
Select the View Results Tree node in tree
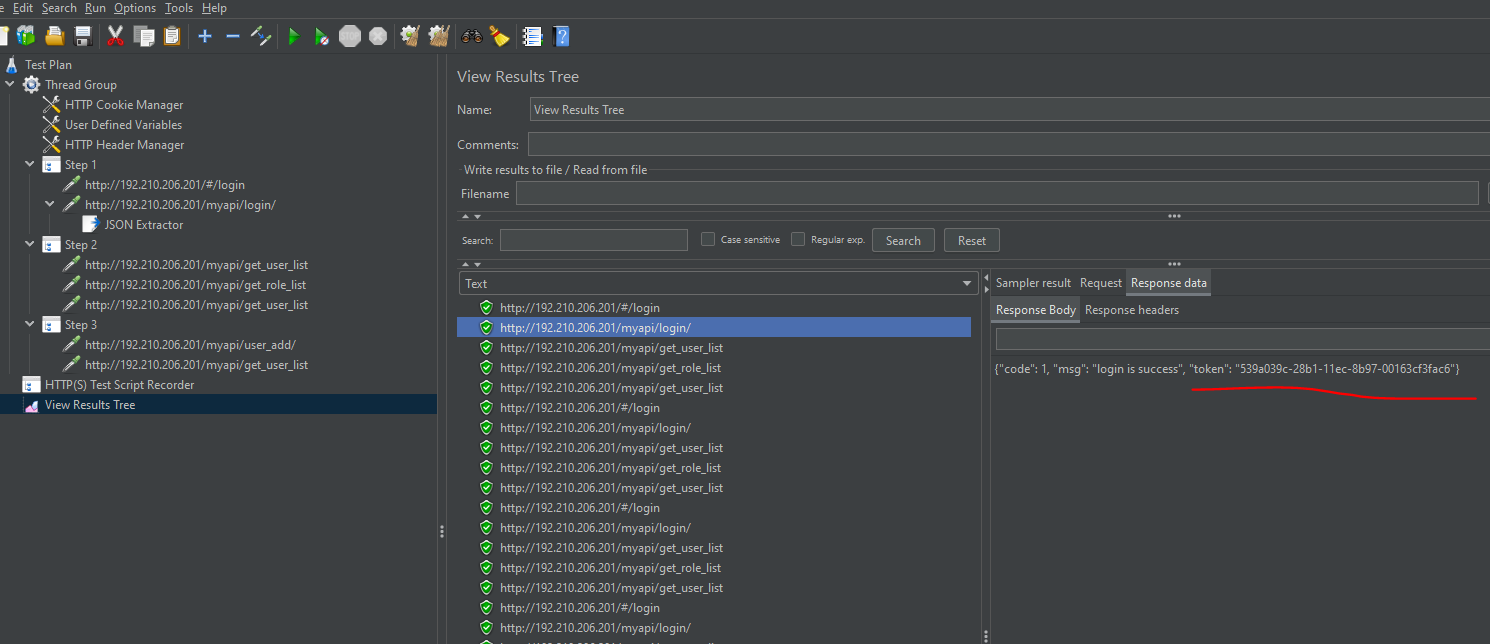point(90,405)
